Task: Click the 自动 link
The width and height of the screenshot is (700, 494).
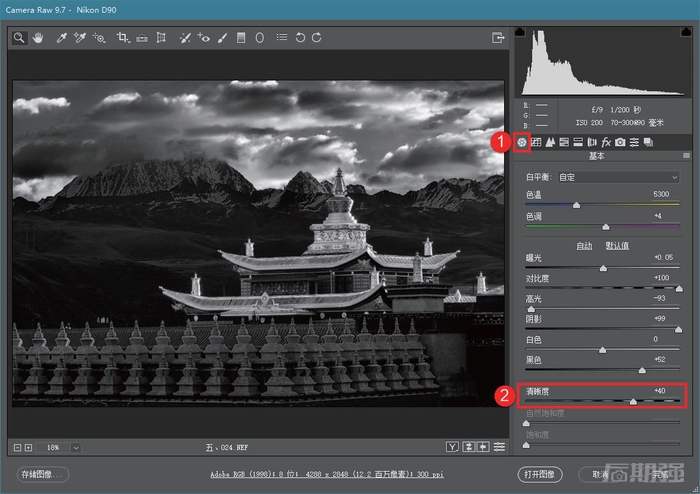Action: tap(584, 246)
